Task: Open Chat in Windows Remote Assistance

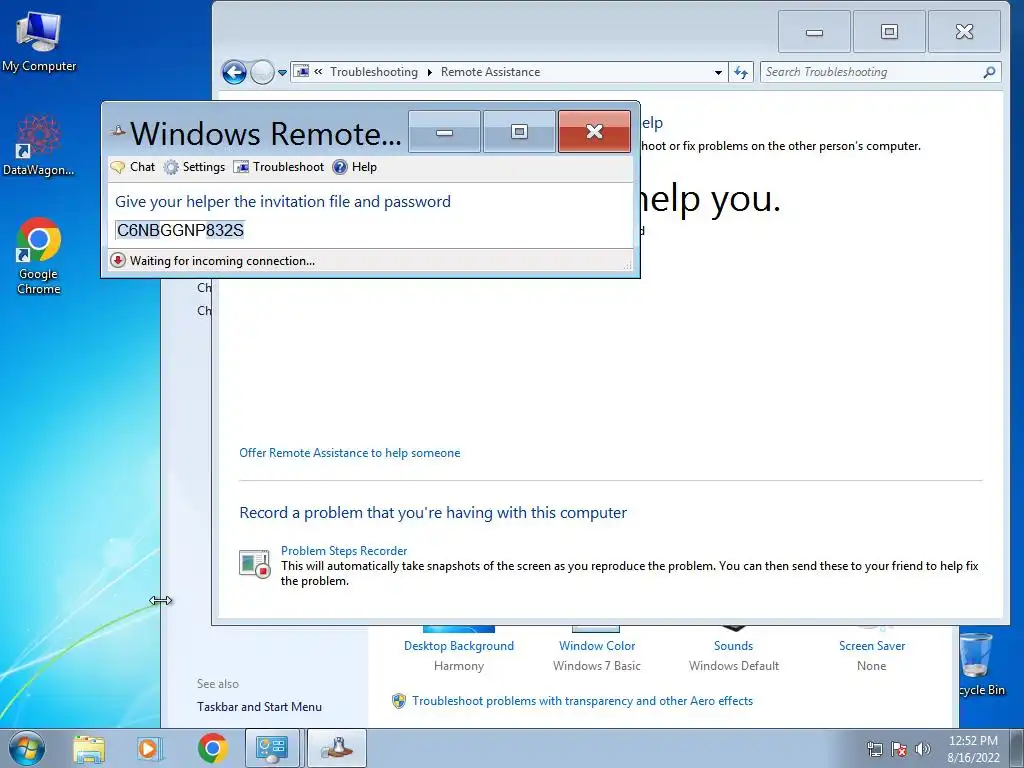Action: [x=133, y=167]
